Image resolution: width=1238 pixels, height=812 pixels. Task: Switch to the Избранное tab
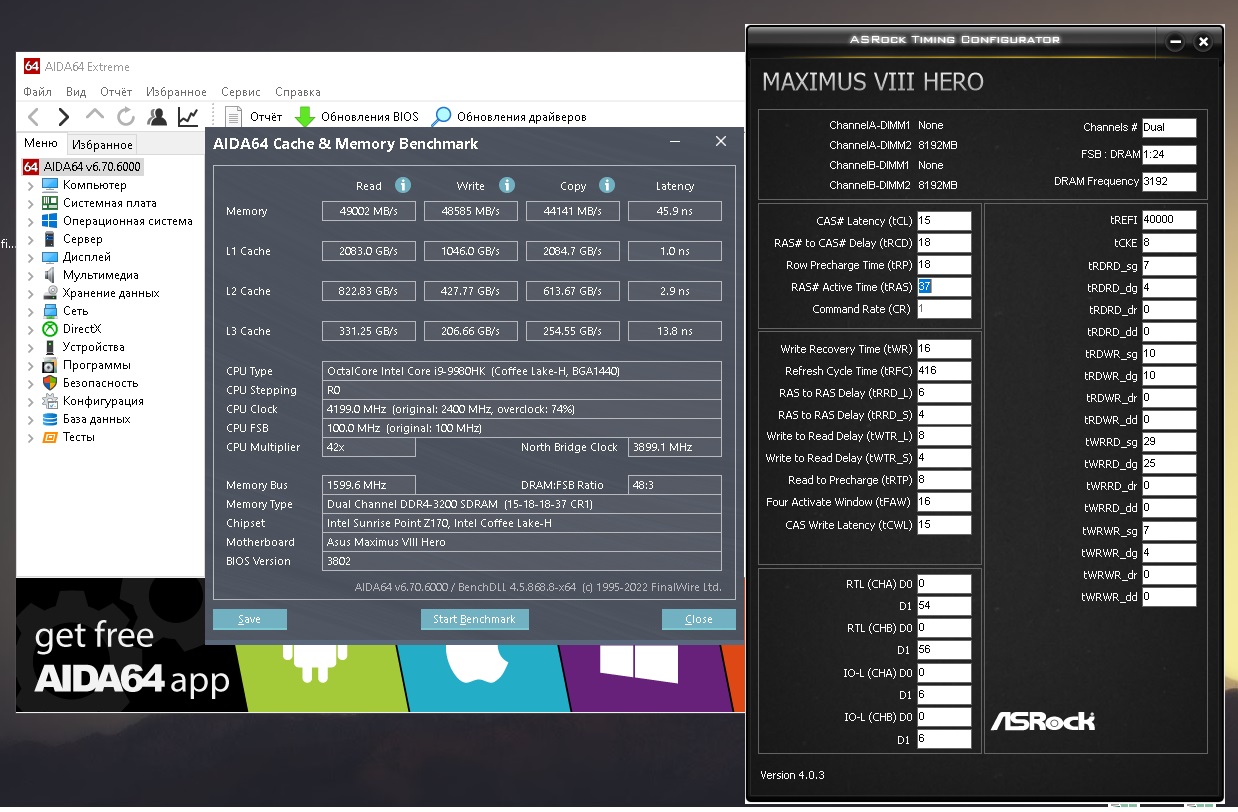[x=102, y=145]
